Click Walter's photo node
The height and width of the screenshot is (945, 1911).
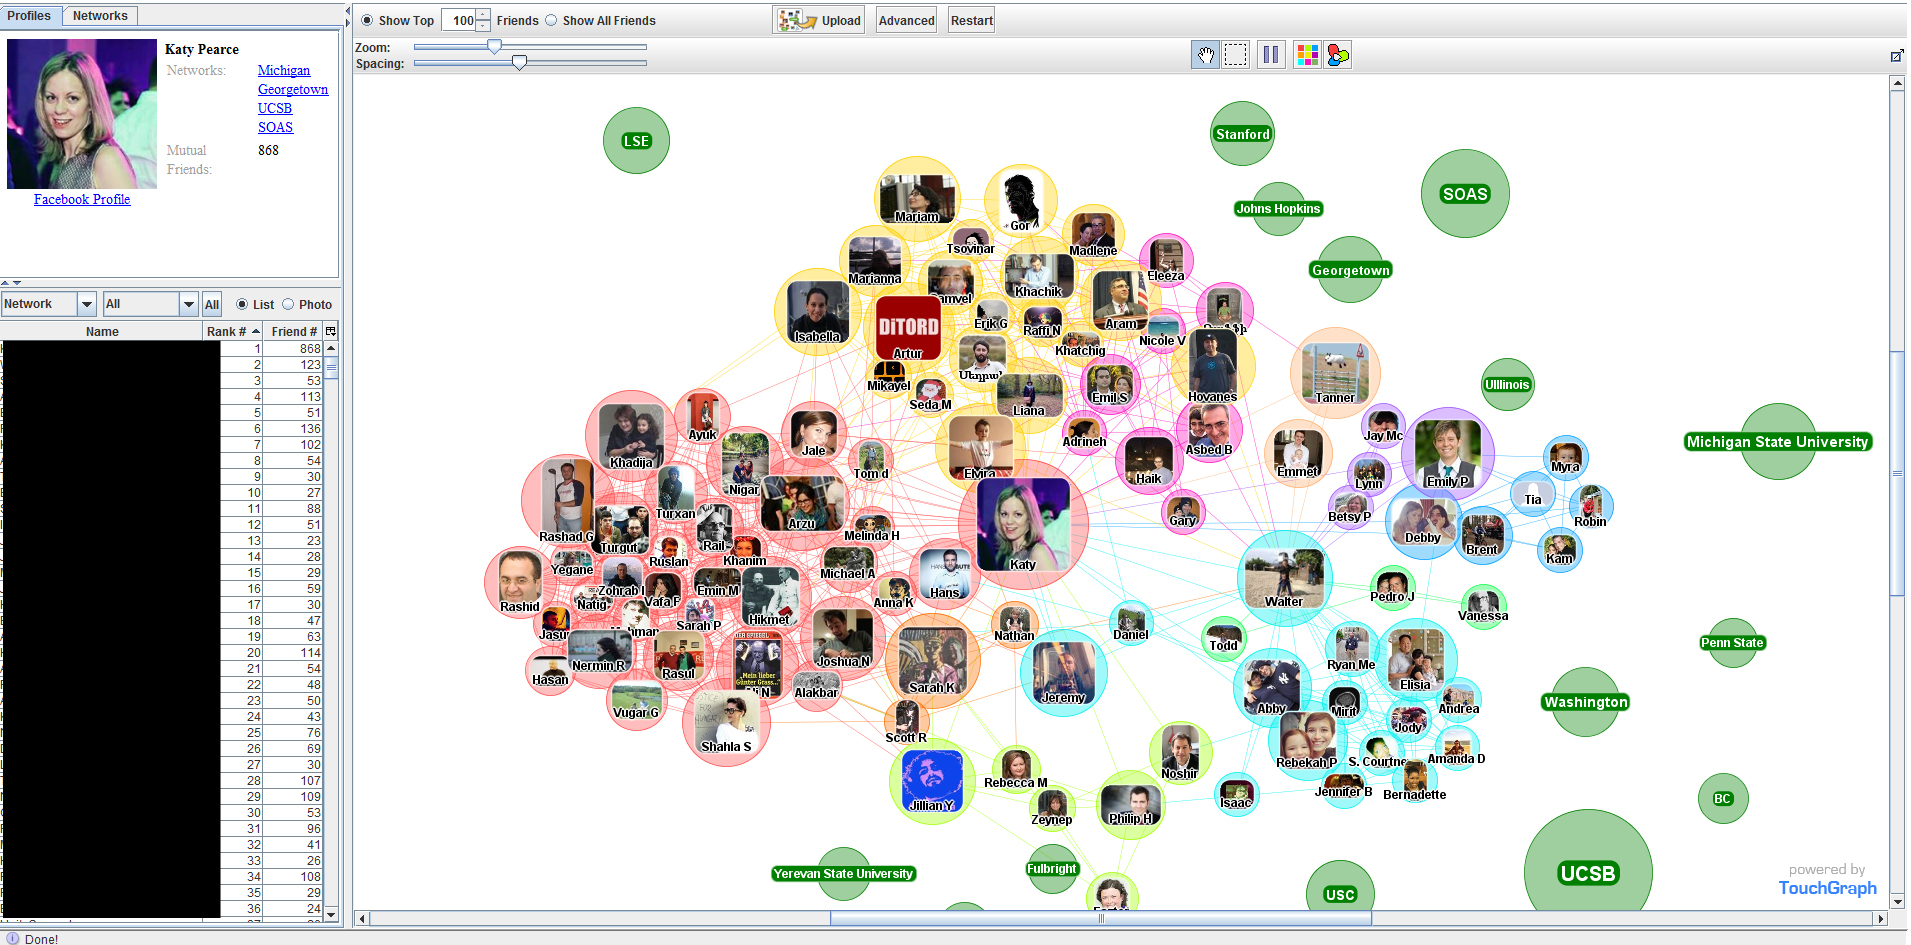pyautogui.click(x=1284, y=579)
